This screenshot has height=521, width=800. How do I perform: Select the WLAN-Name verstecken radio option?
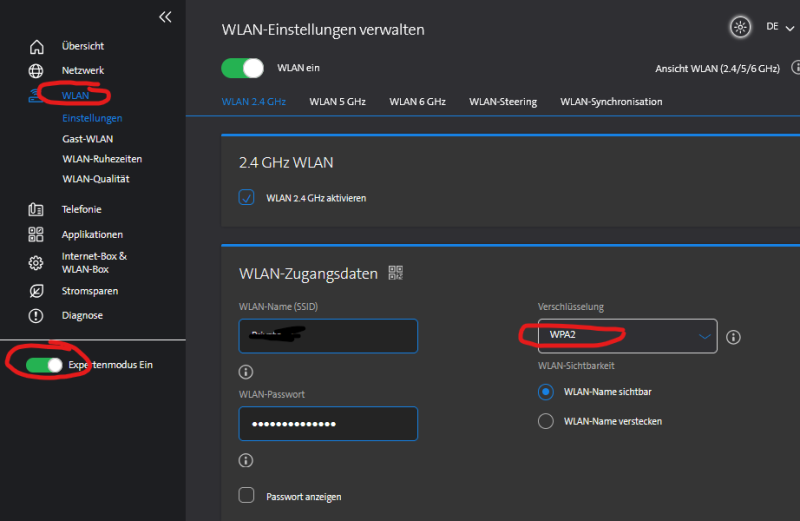pyautogui.click(x=546, y=421)
